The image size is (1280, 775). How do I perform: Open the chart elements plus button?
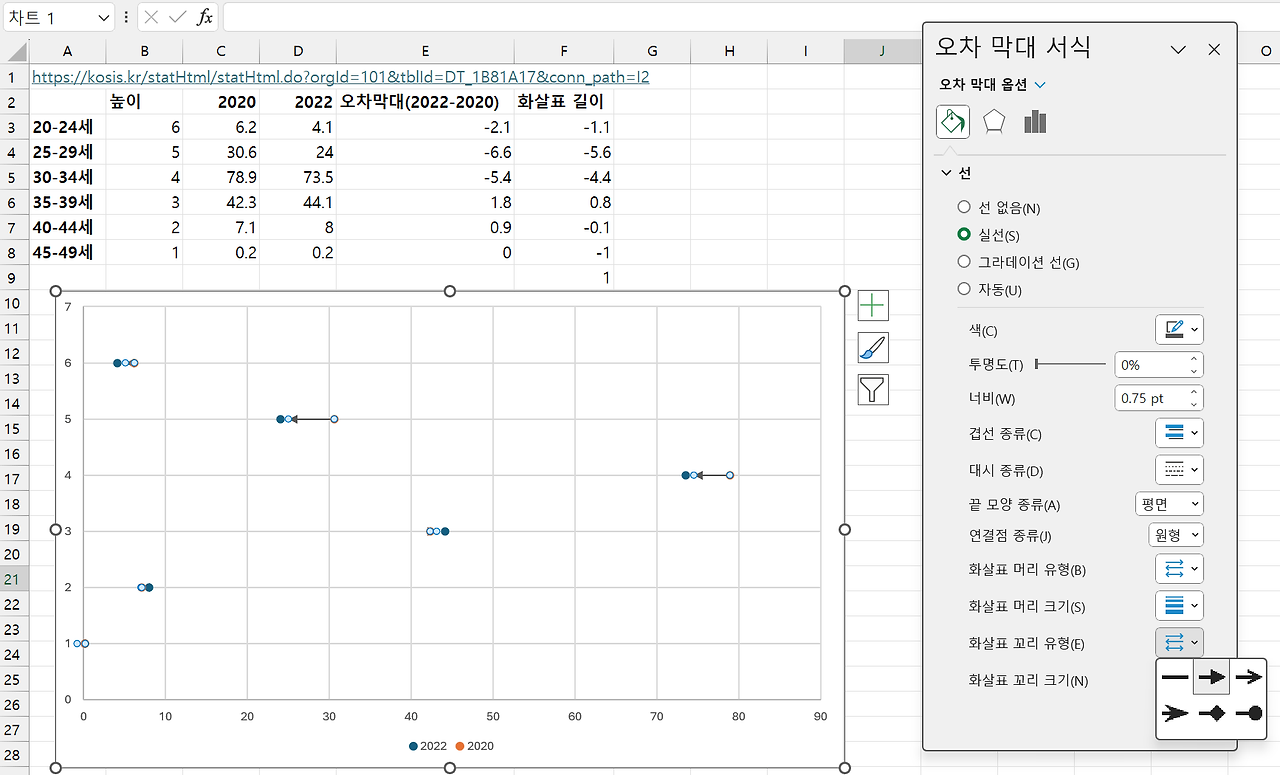pos(873,305)
